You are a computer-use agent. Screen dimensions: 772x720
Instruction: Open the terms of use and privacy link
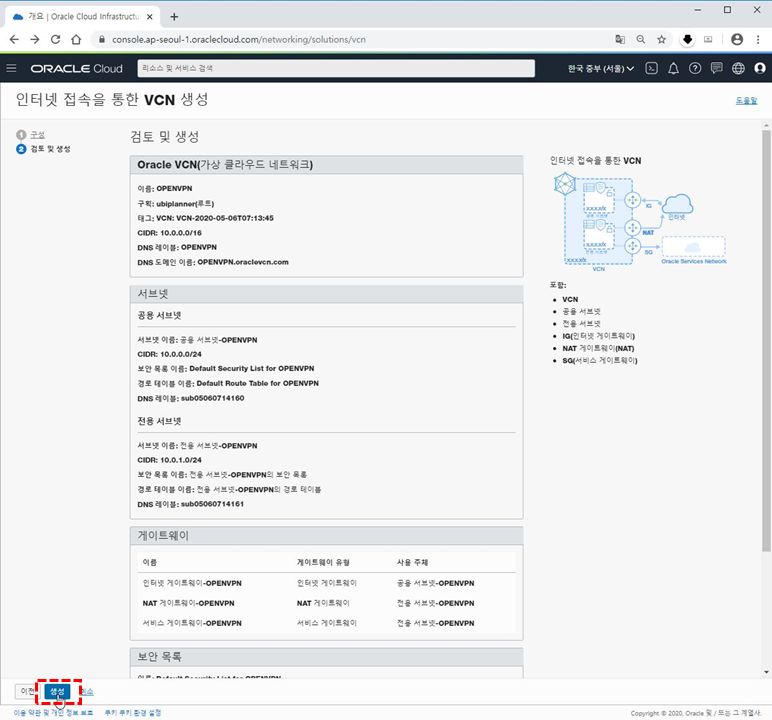(x=53, y=713)
